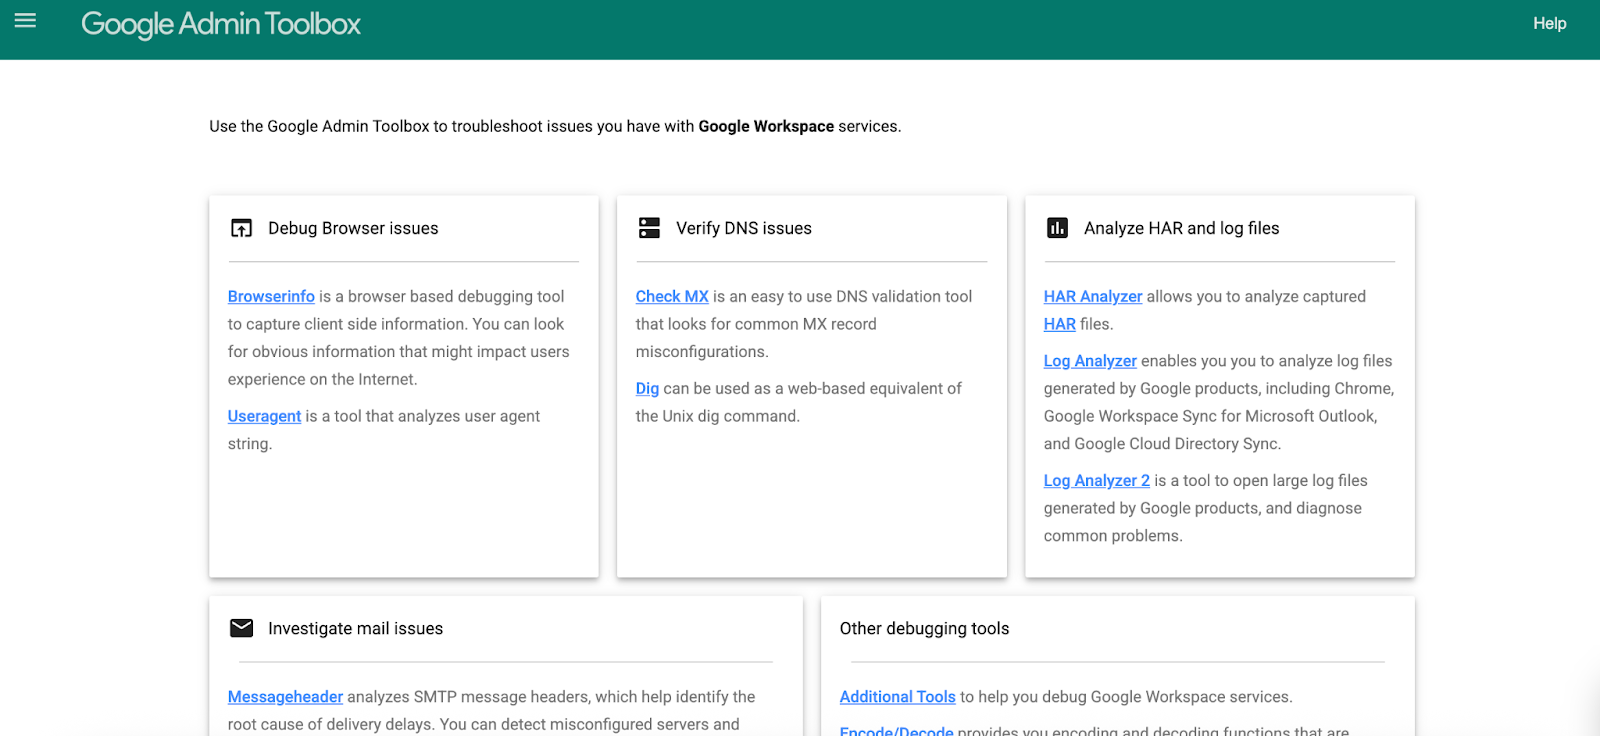
Task: Click the Debug Browser issues heading
Action: [x=353, y=228]
